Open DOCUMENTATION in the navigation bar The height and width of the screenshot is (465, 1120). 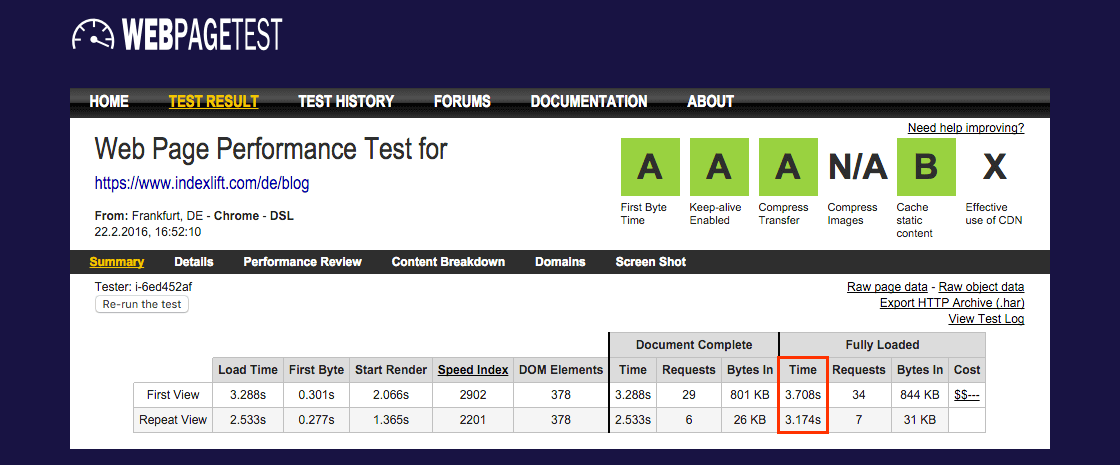pos(589,101)
